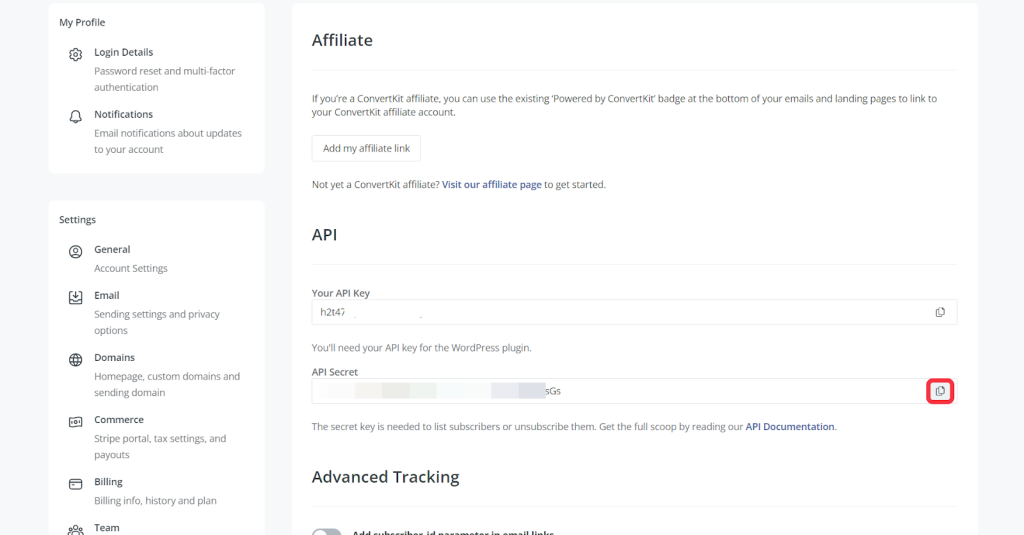The height and width of the screenshot is (535, 1024).
Task: Click the Commerce icon in sidebar
Action: point(75,422)
